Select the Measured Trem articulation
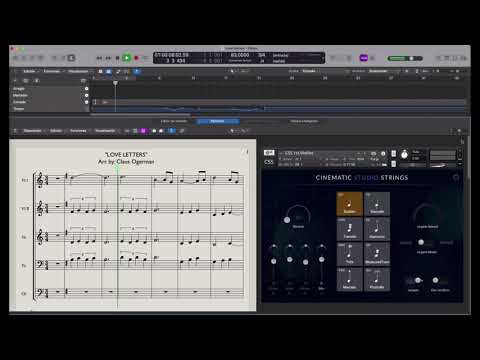The image size is (480, 360). (377, 254)
